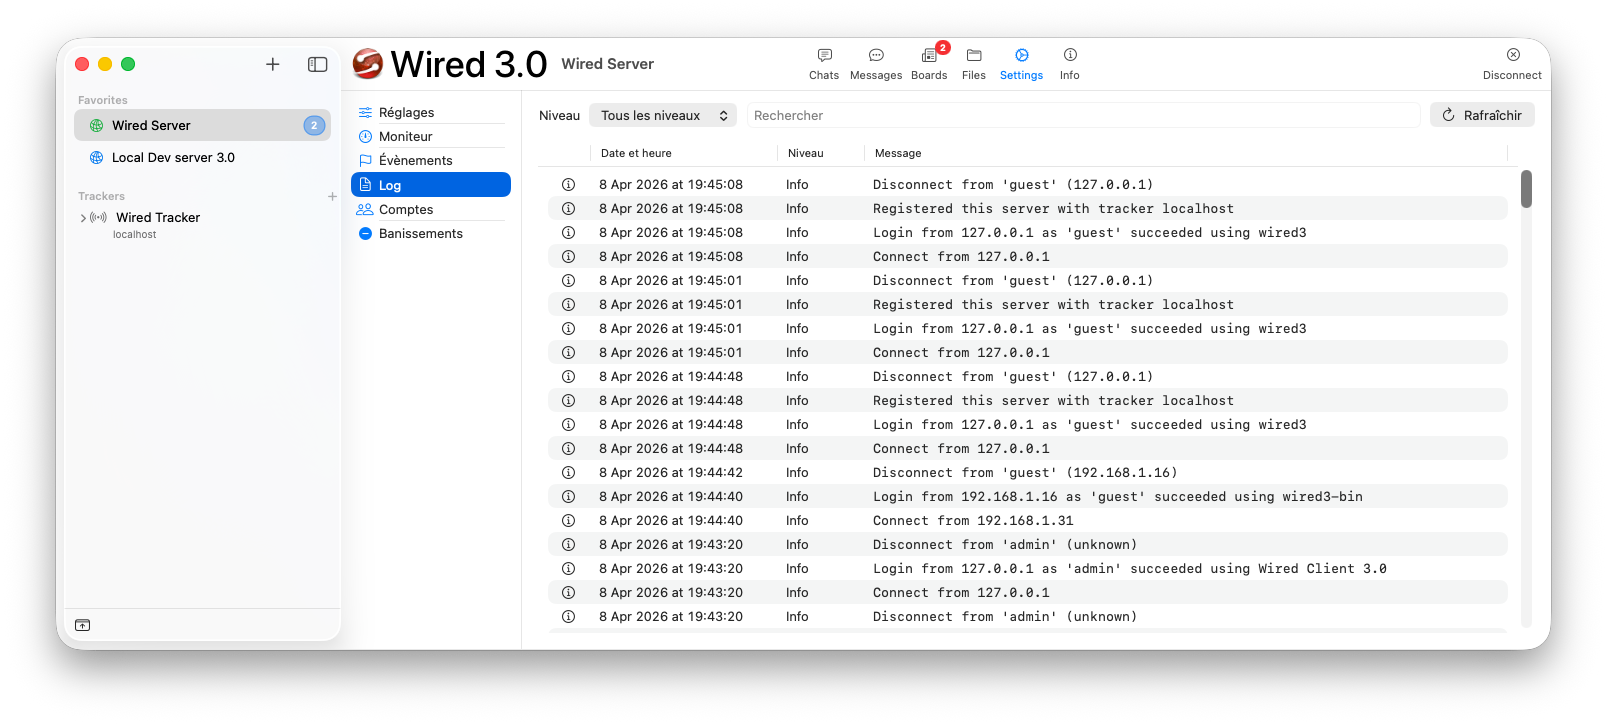Click the 'Favorites' sidebar heading
1607x724 pixels.
click(103, 101)
